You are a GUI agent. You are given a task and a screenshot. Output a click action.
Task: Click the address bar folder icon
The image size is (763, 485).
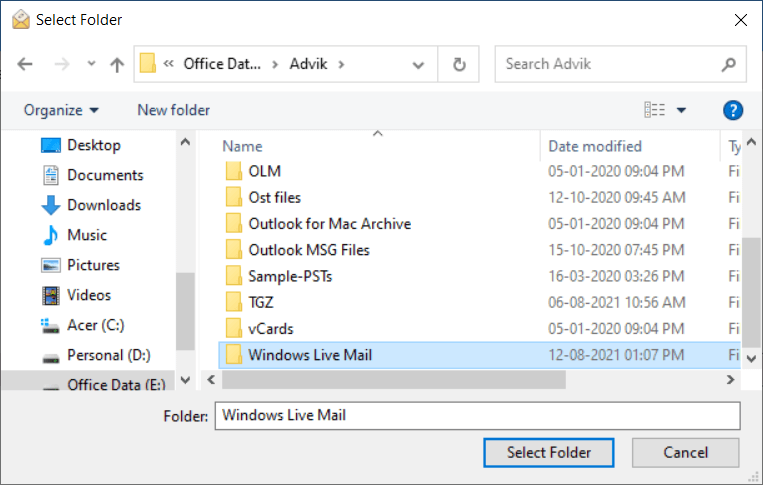click(147, 64)
